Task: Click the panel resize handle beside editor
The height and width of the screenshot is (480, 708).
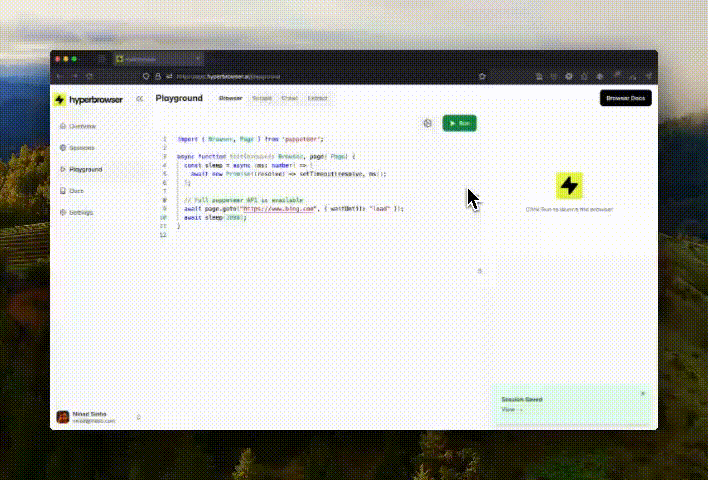Action: pyautogui.click(x=480, y=271)
